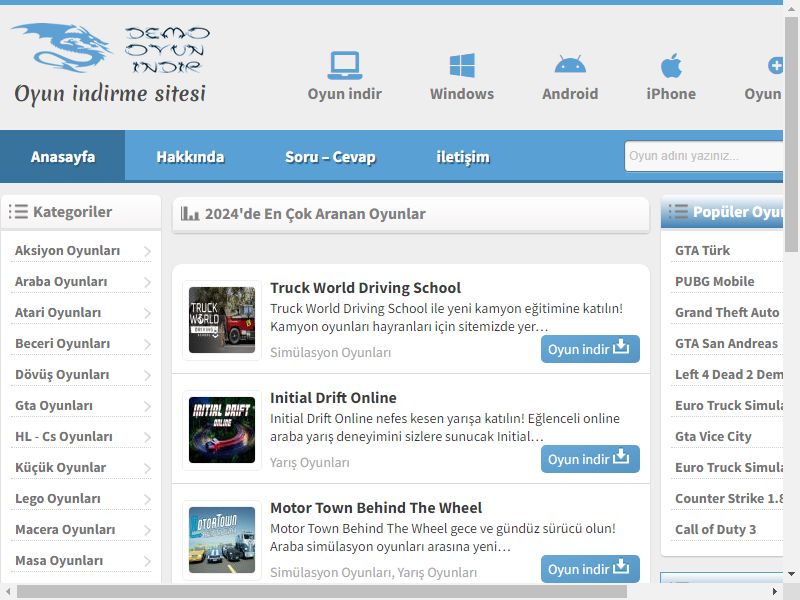
Task: Click the bar chart icon beside 2024 heading
Action: [190, 213]
